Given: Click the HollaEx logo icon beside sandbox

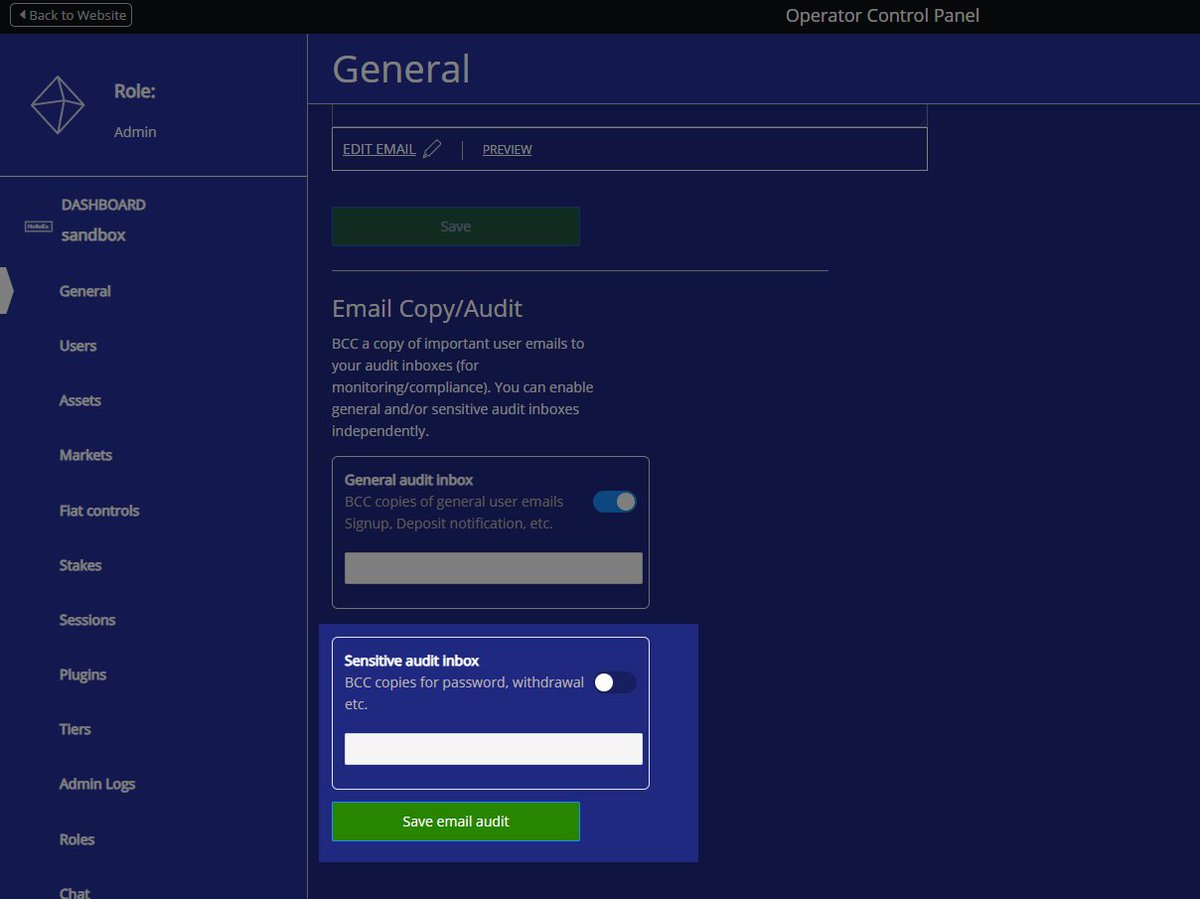Looking at the screenshot, I should pos(38,227).
